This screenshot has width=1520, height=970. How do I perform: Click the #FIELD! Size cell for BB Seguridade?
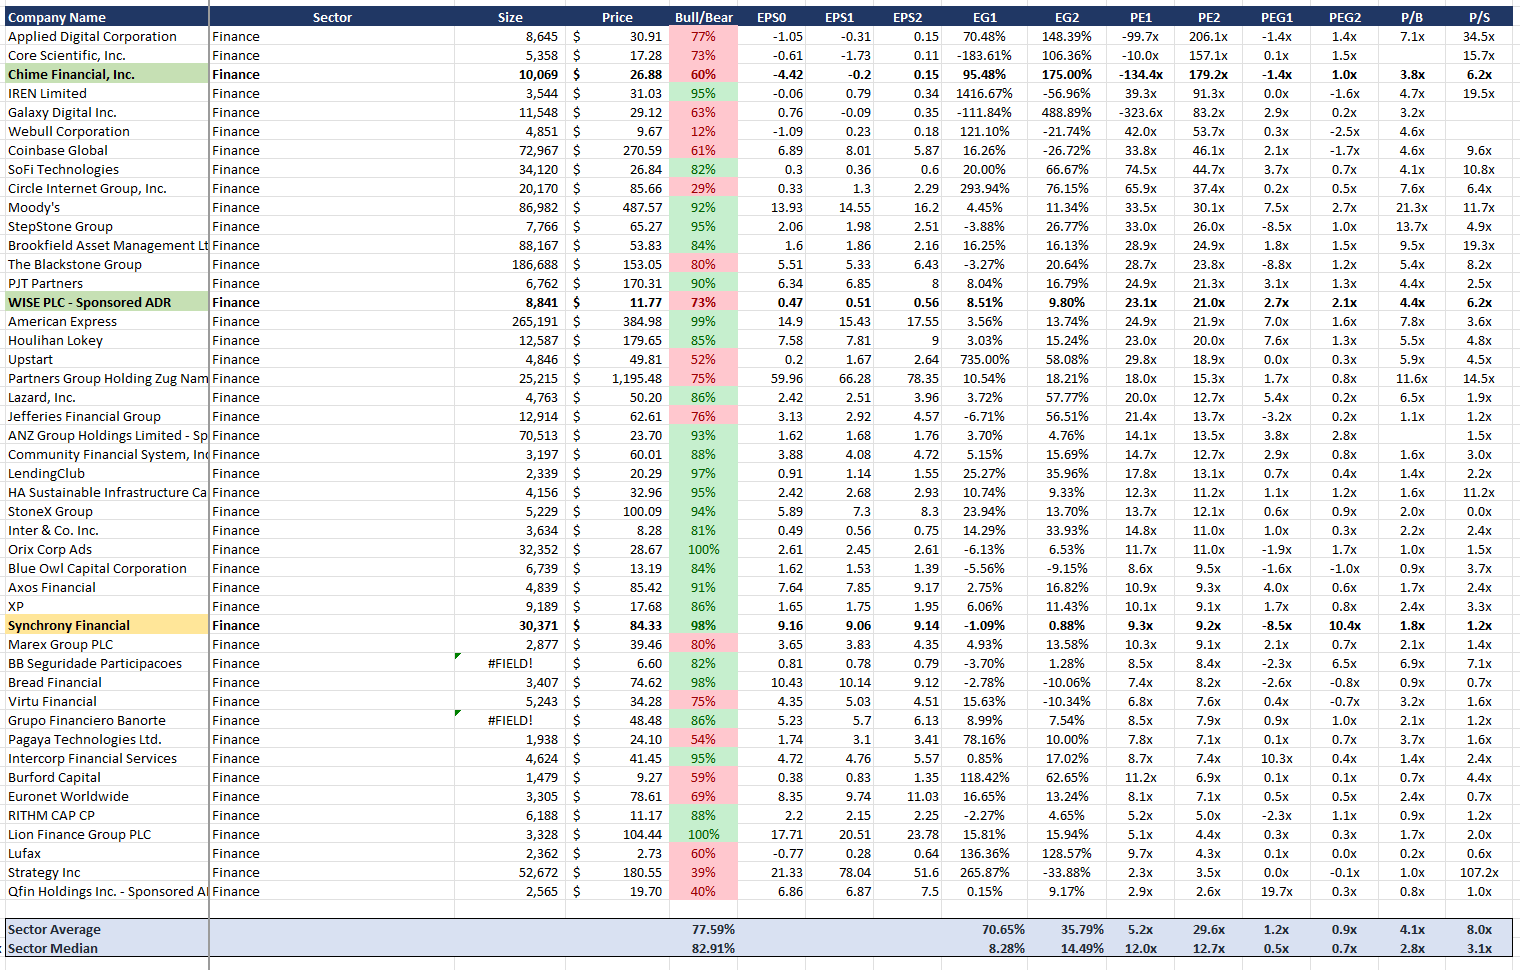510,663
